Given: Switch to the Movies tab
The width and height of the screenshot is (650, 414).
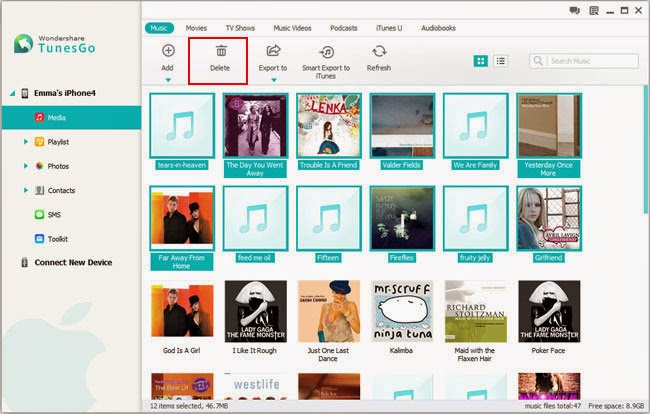Looking at the screenshot, I should tap(196, 28).
